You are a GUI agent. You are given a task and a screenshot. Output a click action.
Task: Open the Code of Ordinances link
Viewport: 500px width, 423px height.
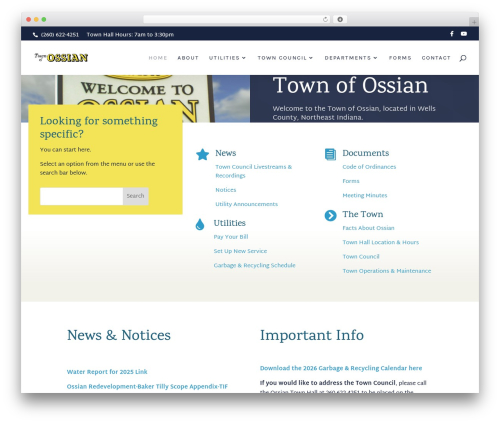369,167
